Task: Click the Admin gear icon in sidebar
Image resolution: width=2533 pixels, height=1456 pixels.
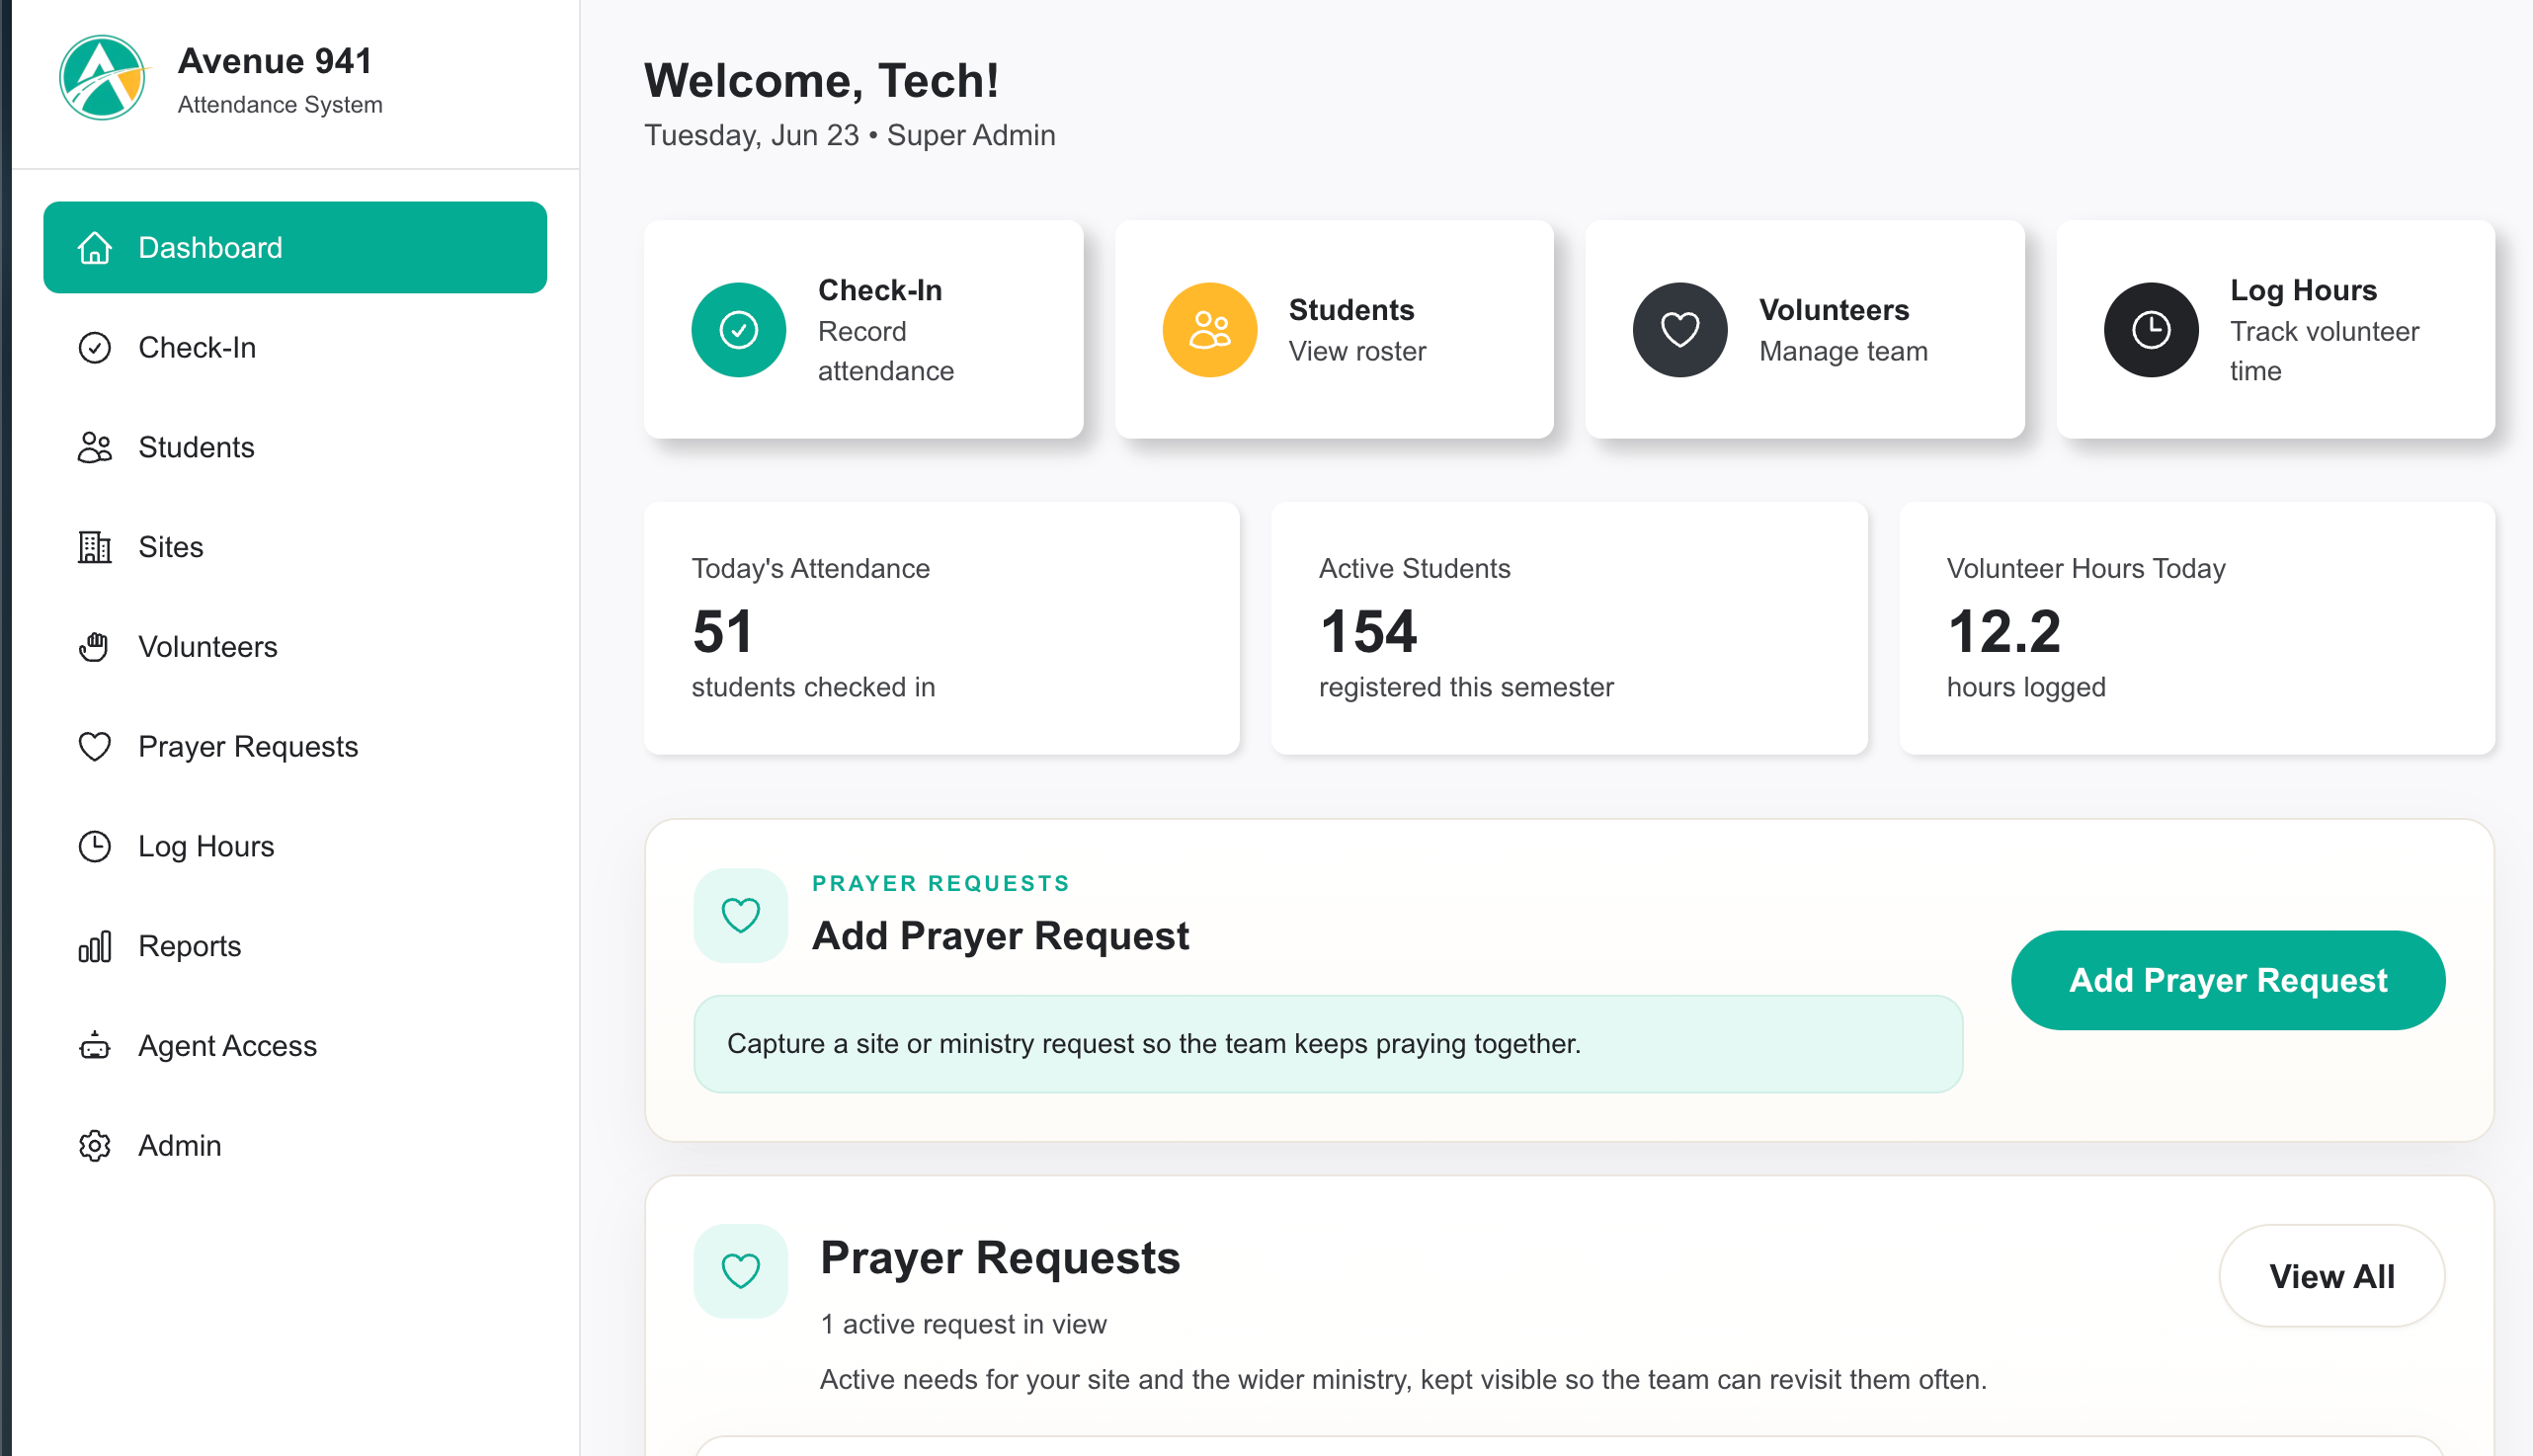Action: click(95, 1146)
